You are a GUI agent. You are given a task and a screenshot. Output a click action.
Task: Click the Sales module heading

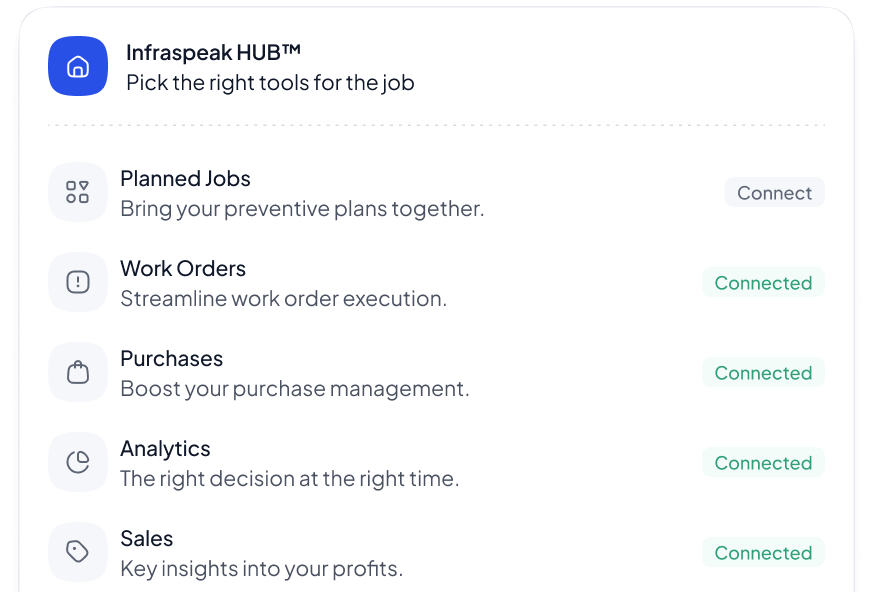[x=146, y=538]
